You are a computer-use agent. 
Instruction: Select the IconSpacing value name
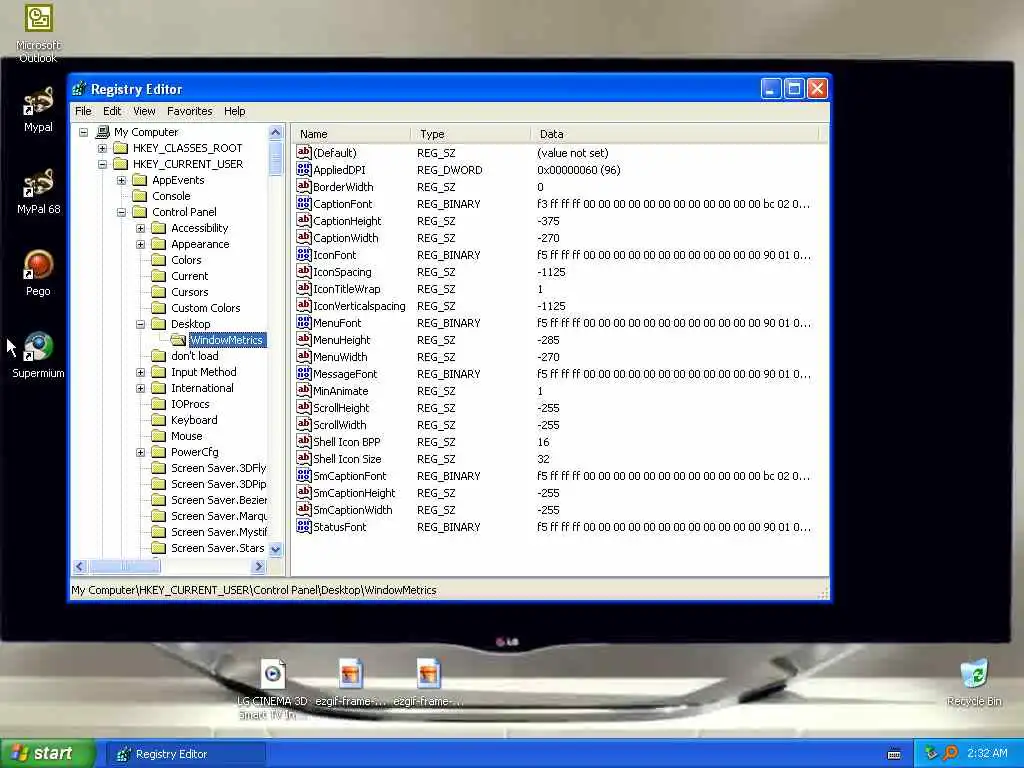pyautogui.click(x=342, y=272)
